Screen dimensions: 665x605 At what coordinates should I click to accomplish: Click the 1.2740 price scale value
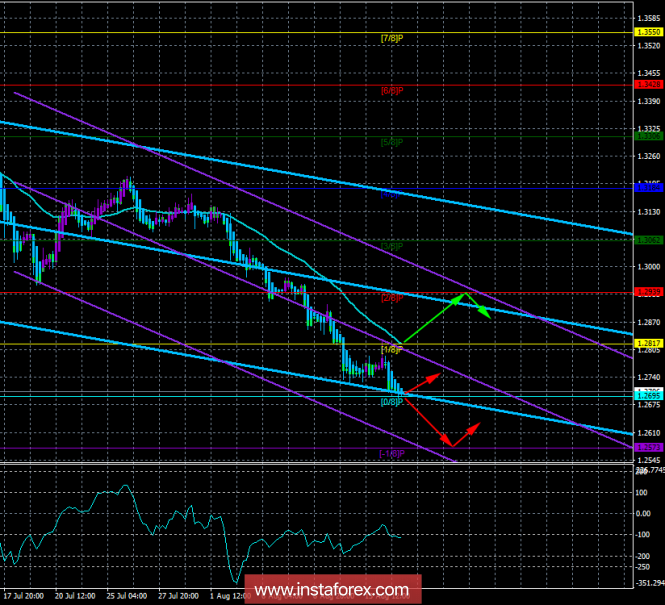649,377
